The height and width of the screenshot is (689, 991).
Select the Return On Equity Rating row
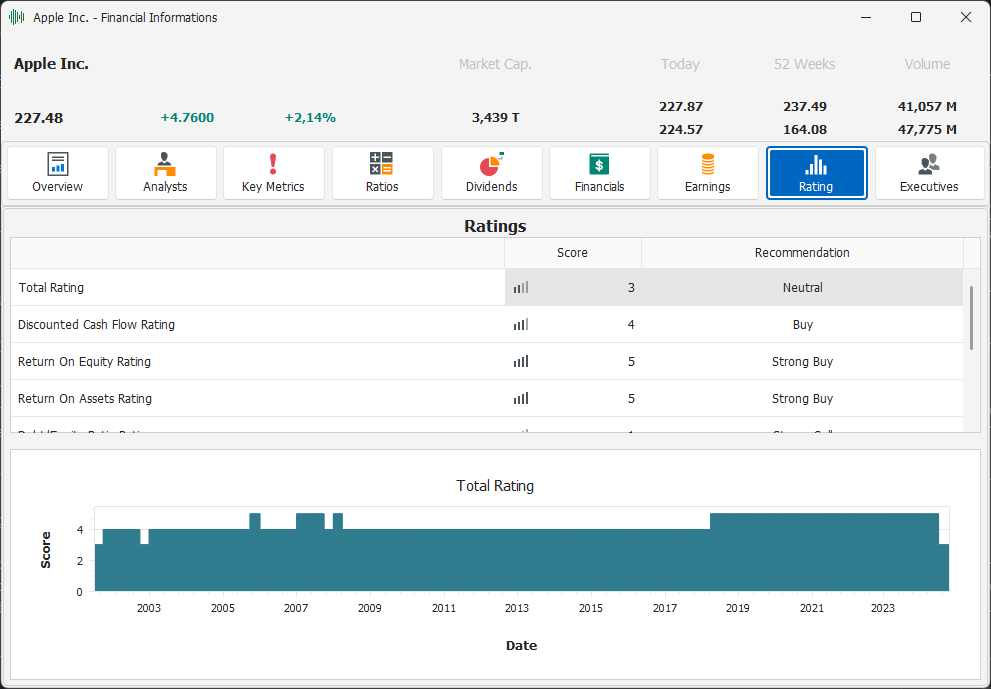coord(487,362)
